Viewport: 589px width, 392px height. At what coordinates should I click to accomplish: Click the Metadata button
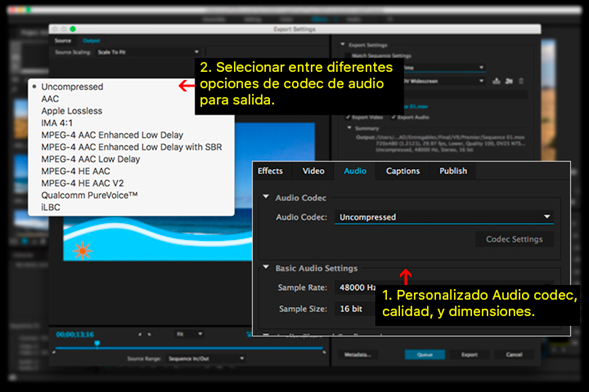tap(358, 354)
